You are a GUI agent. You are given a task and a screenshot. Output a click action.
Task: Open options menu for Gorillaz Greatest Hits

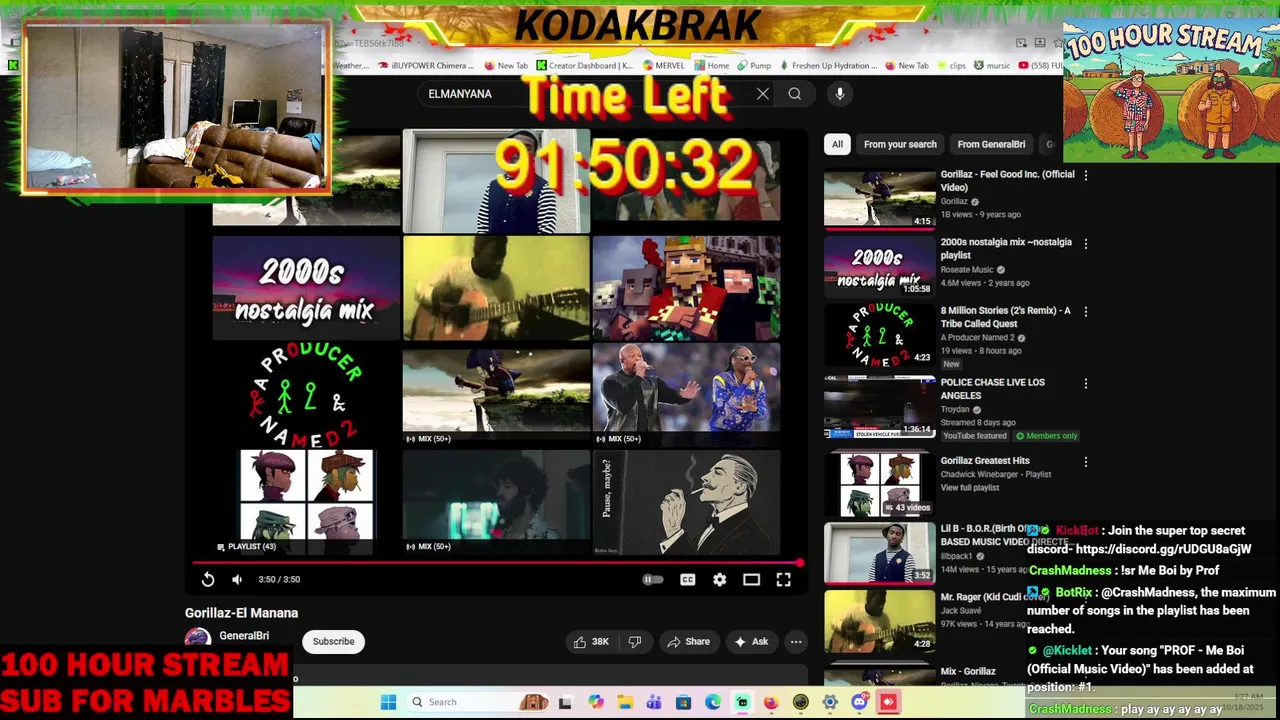(1086, 462)
